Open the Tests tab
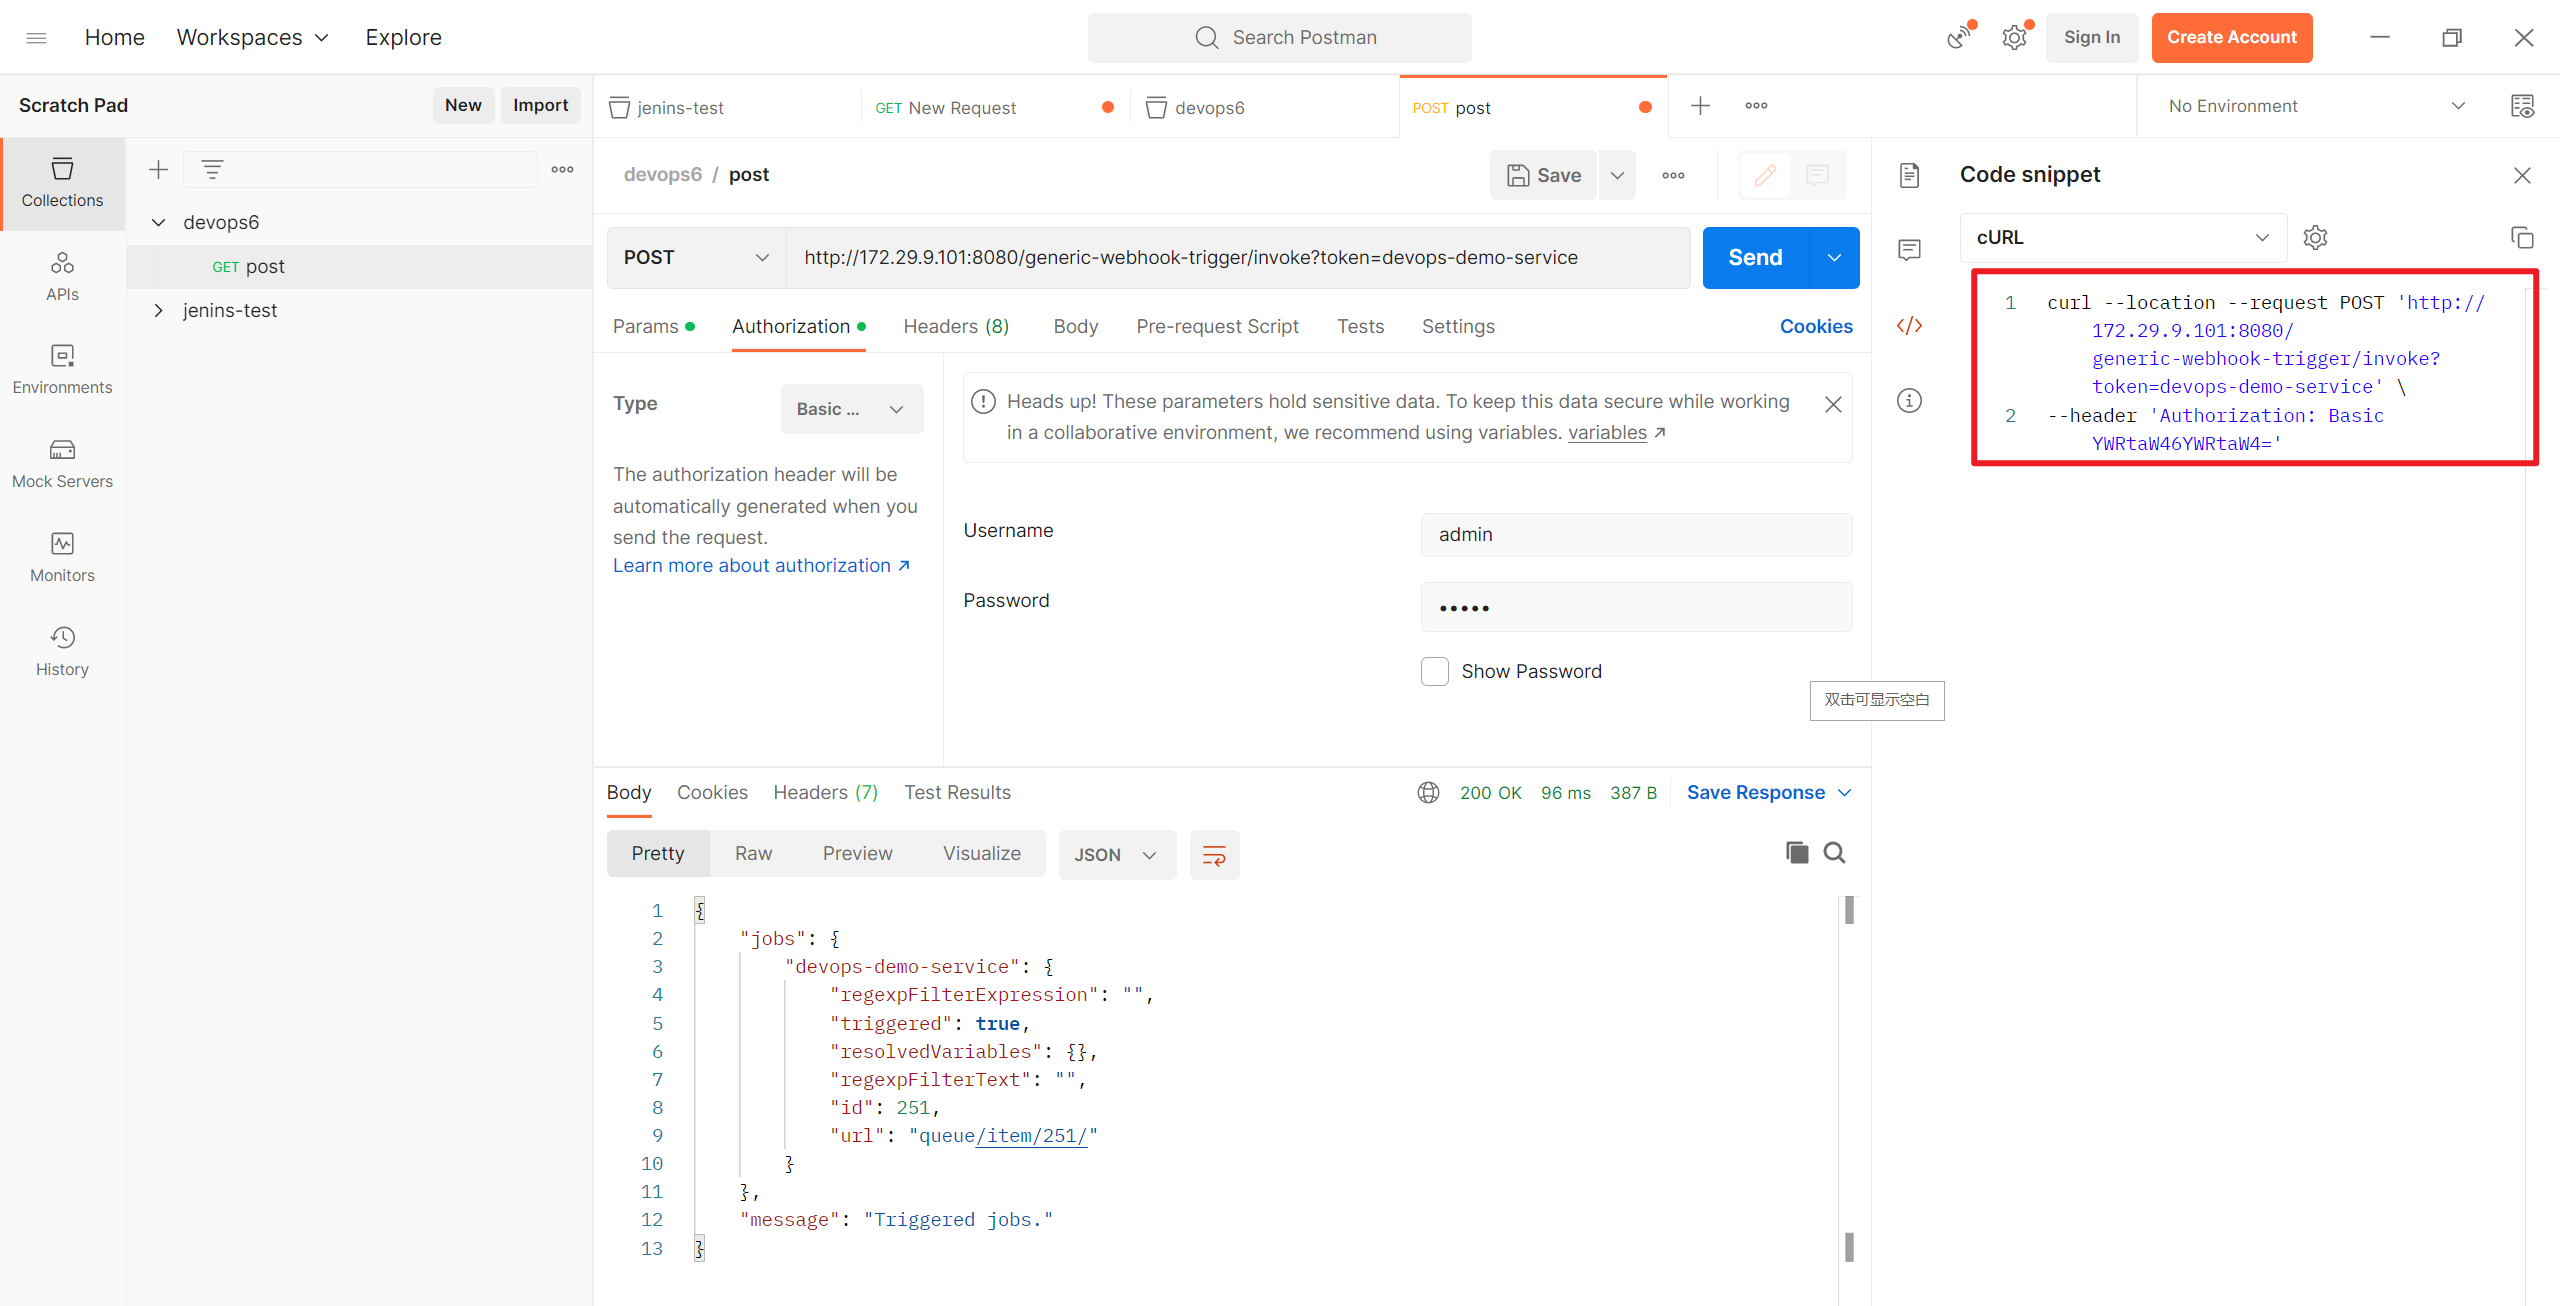 tap(1360, 327)
